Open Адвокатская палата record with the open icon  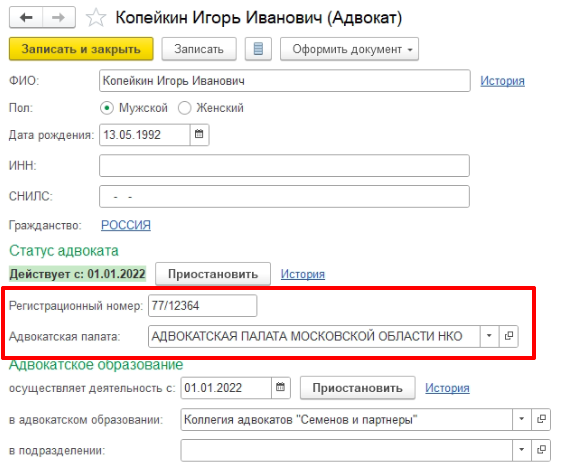[x=509, y=336]
